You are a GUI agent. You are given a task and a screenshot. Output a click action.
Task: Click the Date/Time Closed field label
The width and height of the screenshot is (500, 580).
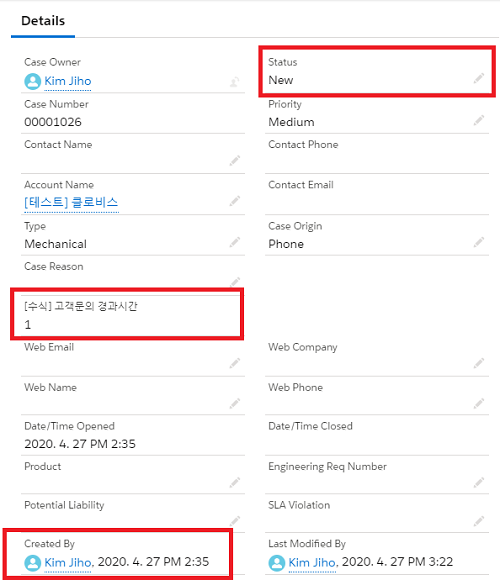click(x=310, y=426)
